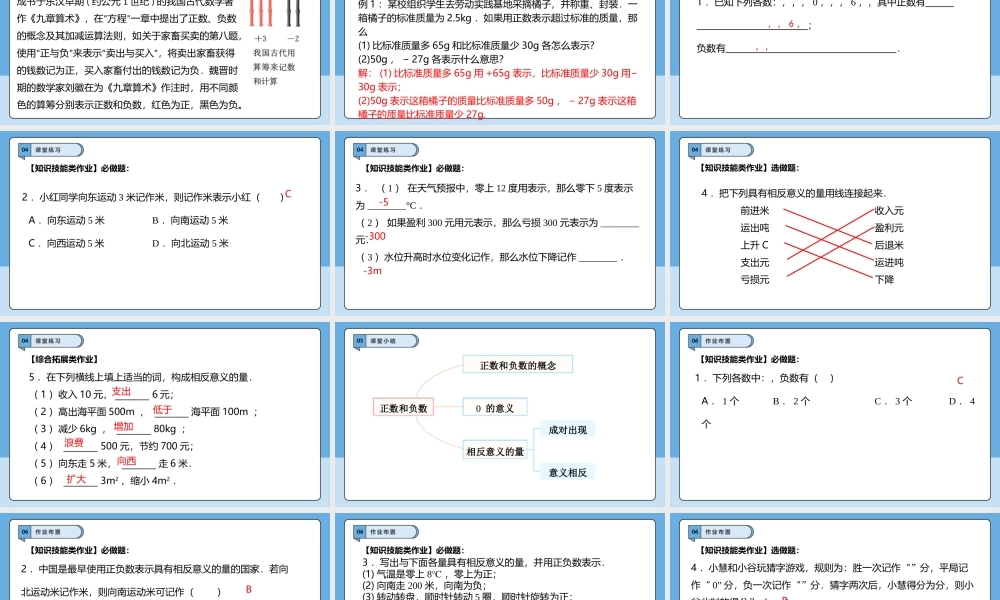This screenshot has height=600, width=1000.
Task: Click the line (1) 气温是零上 8℃
Action: click(x=429, y=574)
